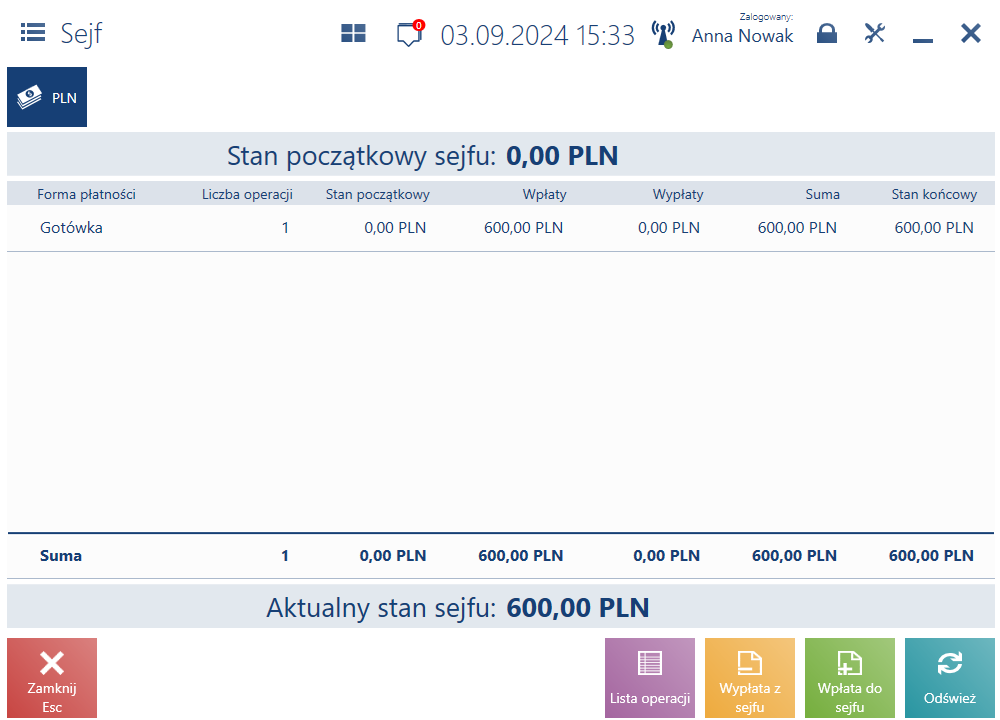Open the hamburger list menu icon
The height and width of the screenshot is (720, 1000).
[33, 32]
